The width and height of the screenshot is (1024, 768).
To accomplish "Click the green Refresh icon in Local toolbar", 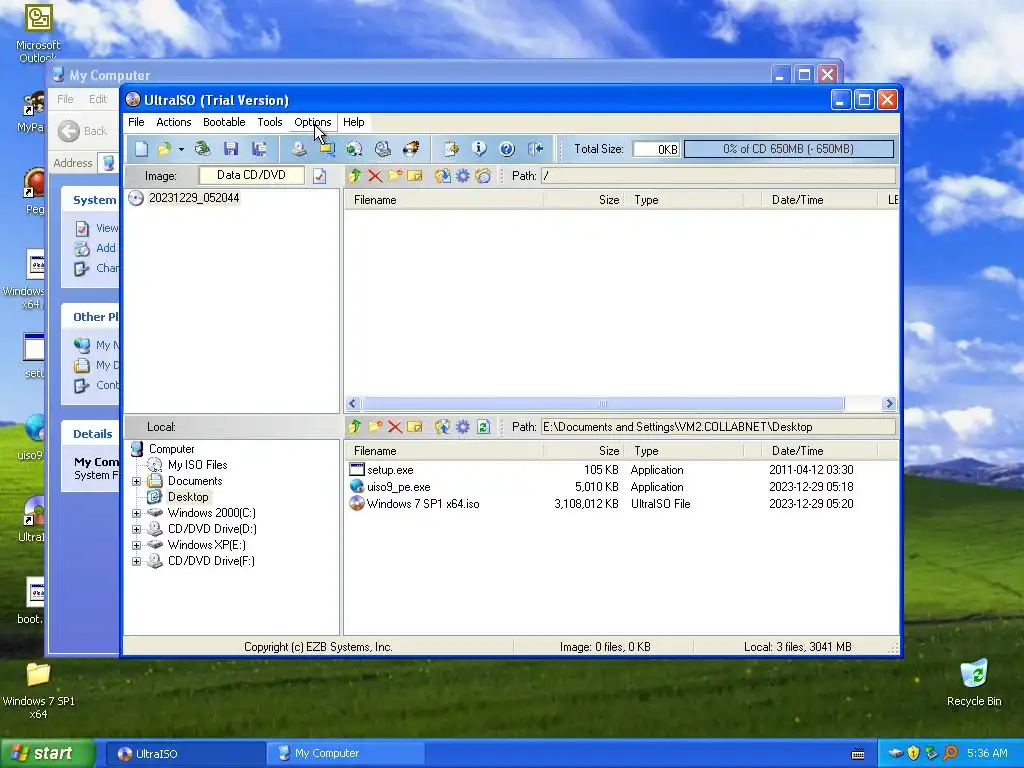I will [x=483, y=426].
